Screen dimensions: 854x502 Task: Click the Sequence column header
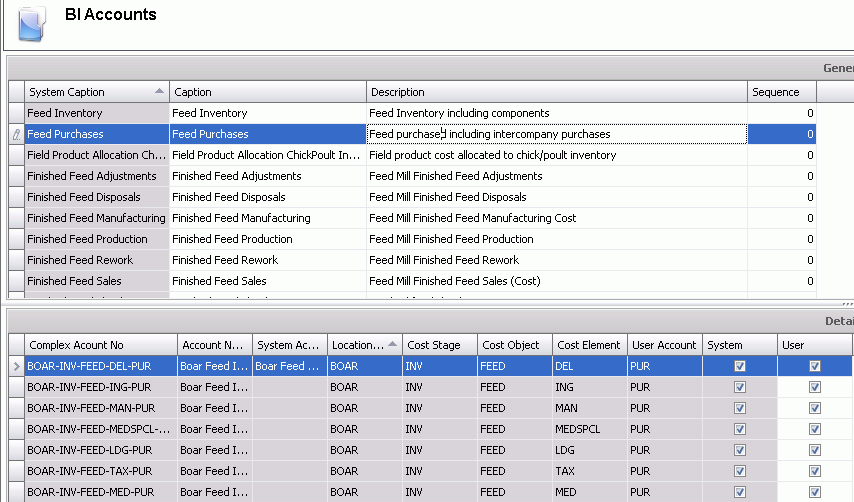(781, 92)
